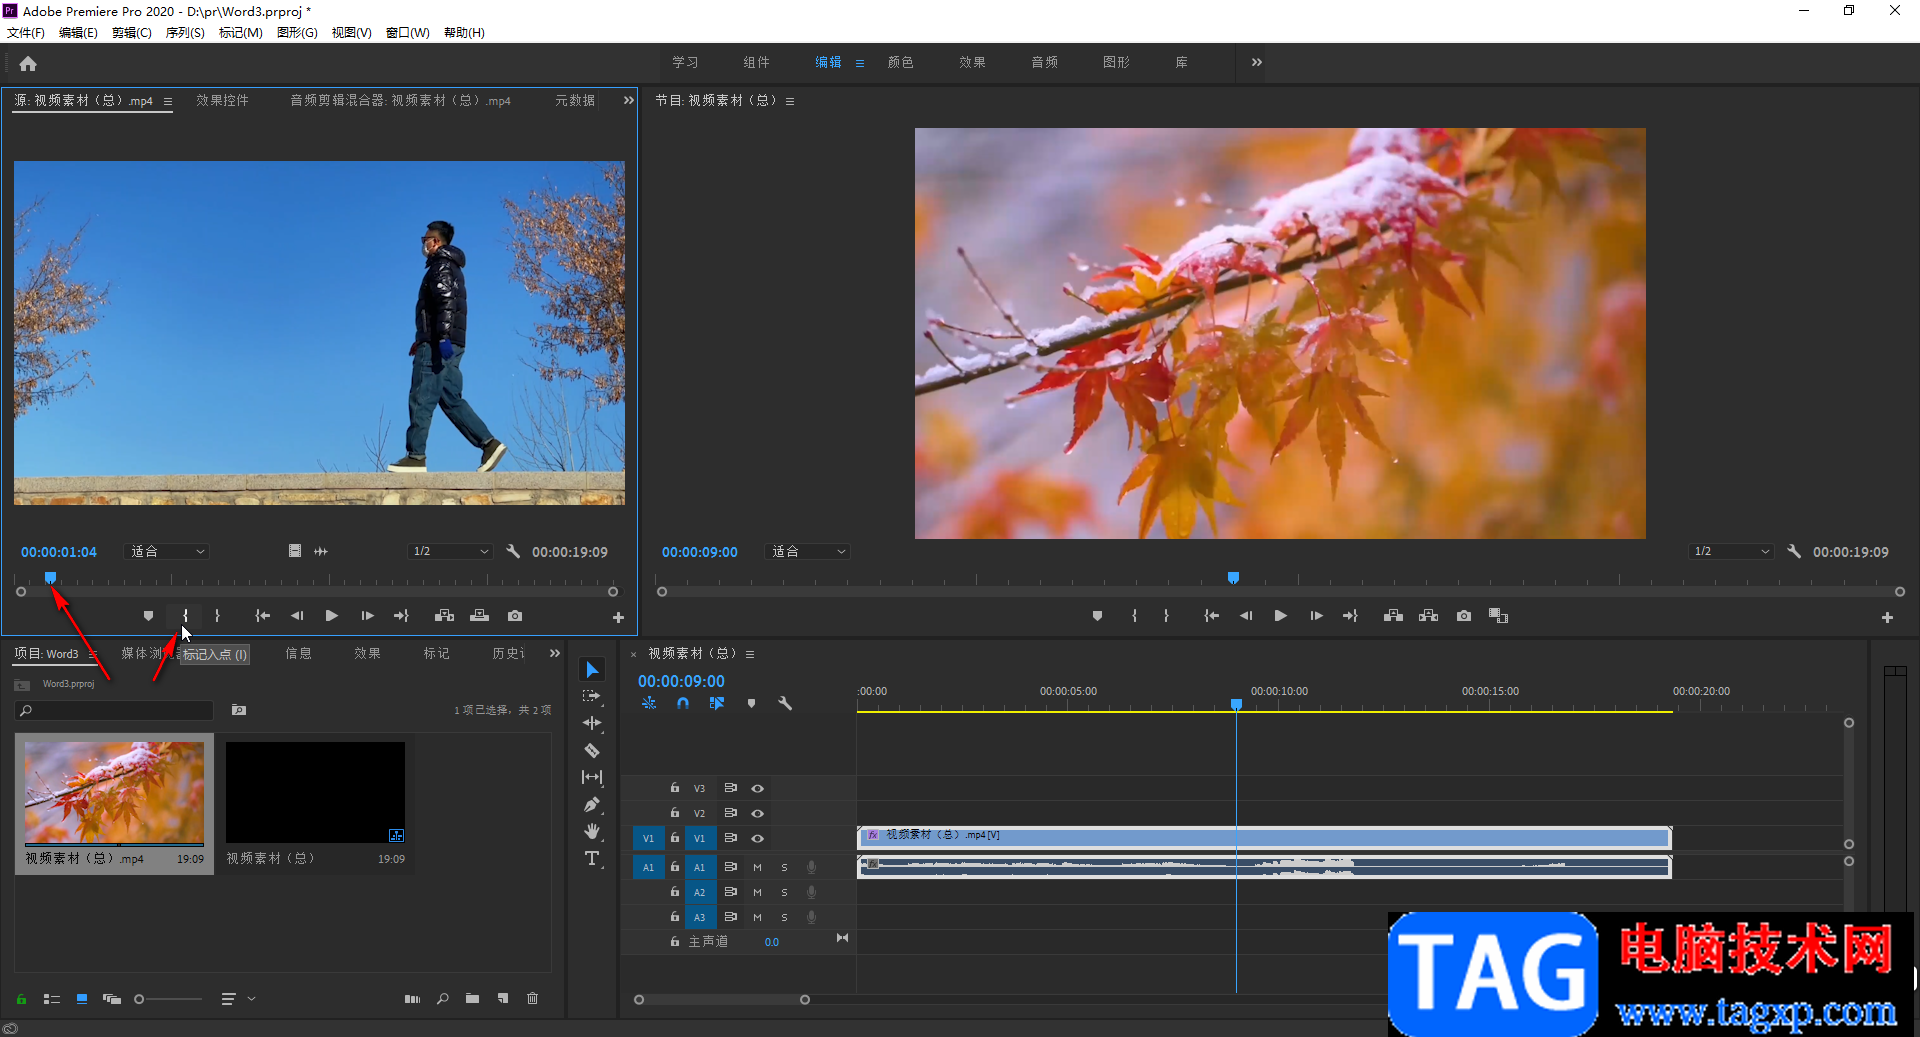Click the Insert button in source monitor
Image resolution: width=1920 pixels, height=1037 pixels.
pyautogui.click(x=445, y=616)
